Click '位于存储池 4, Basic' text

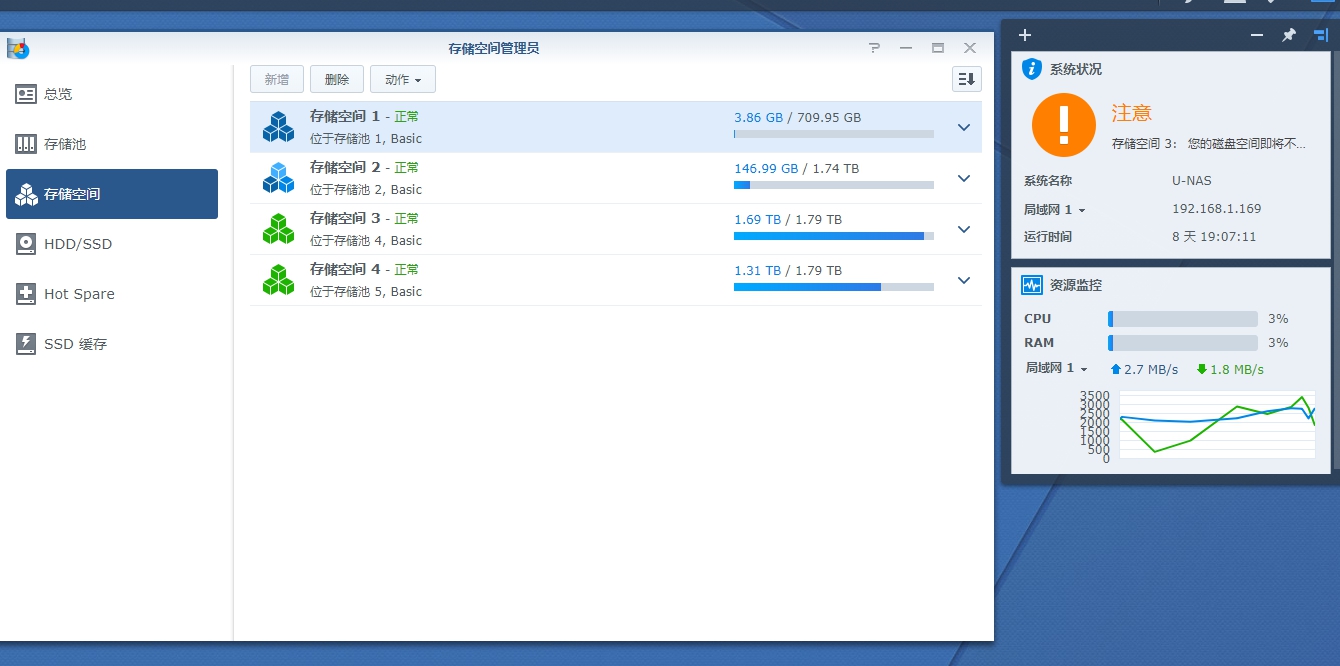coord(366,241)
